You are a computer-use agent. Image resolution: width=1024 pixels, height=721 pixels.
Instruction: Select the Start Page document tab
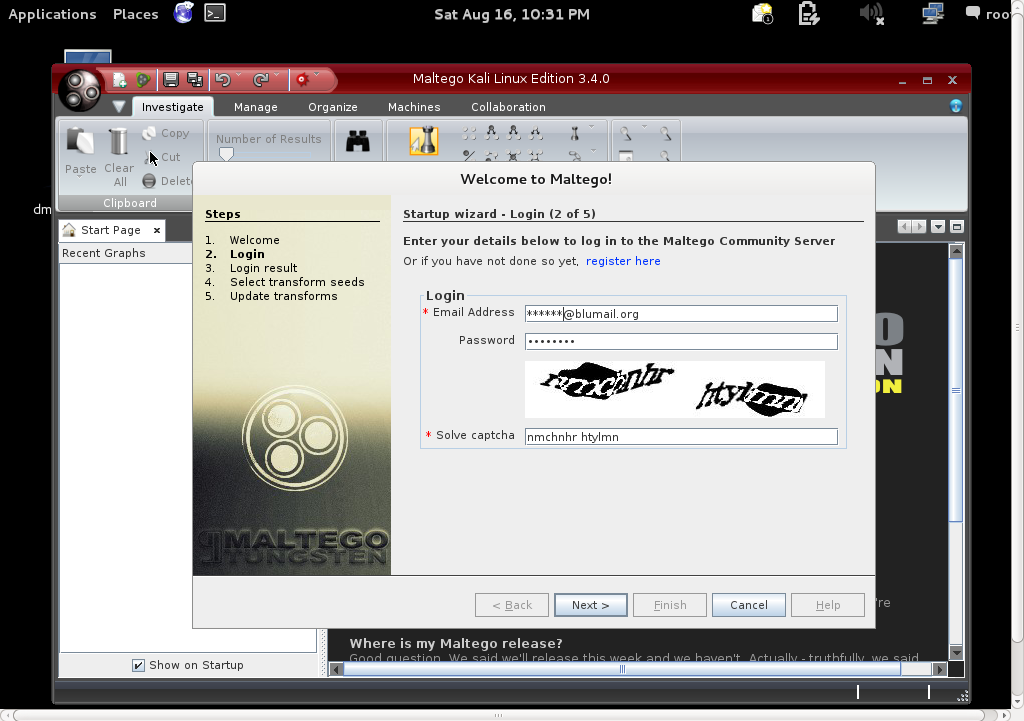point(110,230)
